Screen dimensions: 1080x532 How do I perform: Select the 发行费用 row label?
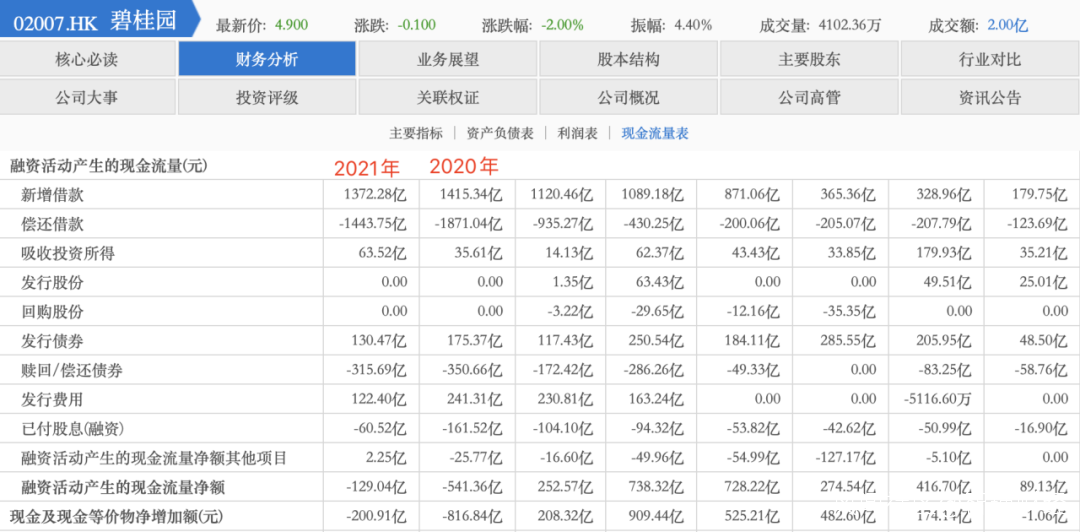click(x=52, y=399)
